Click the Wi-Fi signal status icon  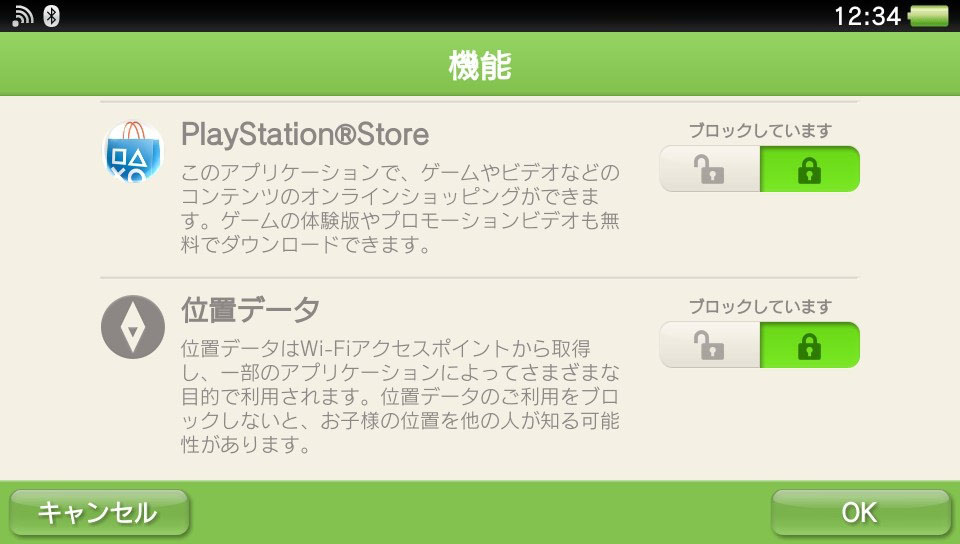point(23,16)
